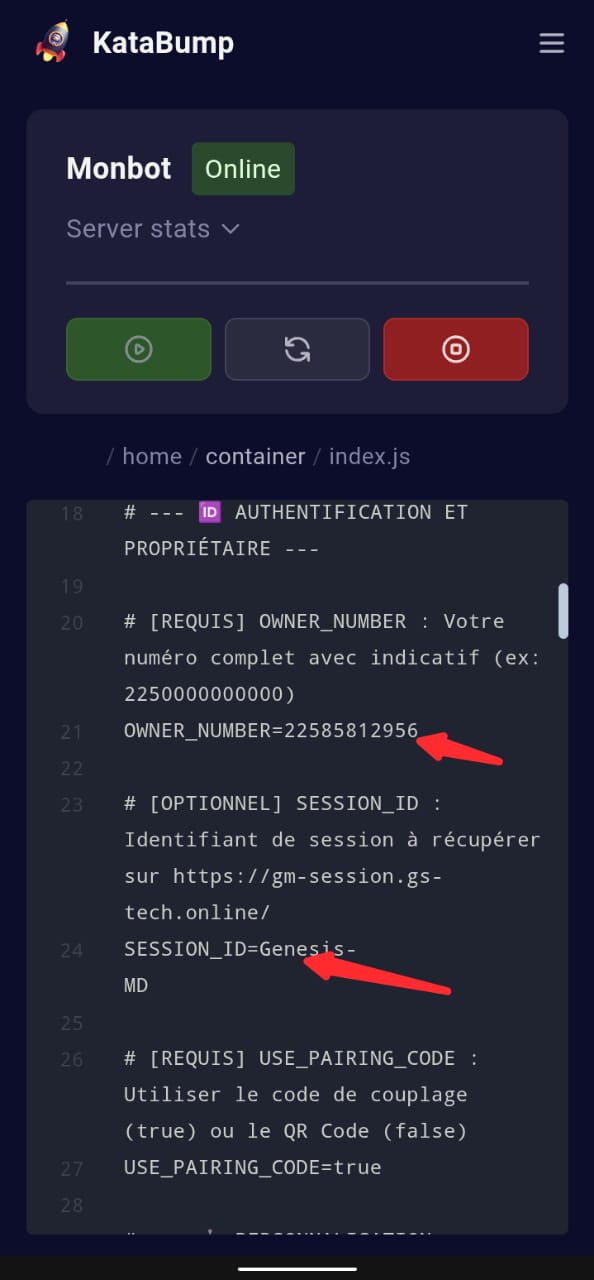The width and height of the screenshot is (594, 1280).
Task: Switch to the index.js file breadcrumb
Action: (369, 456)
